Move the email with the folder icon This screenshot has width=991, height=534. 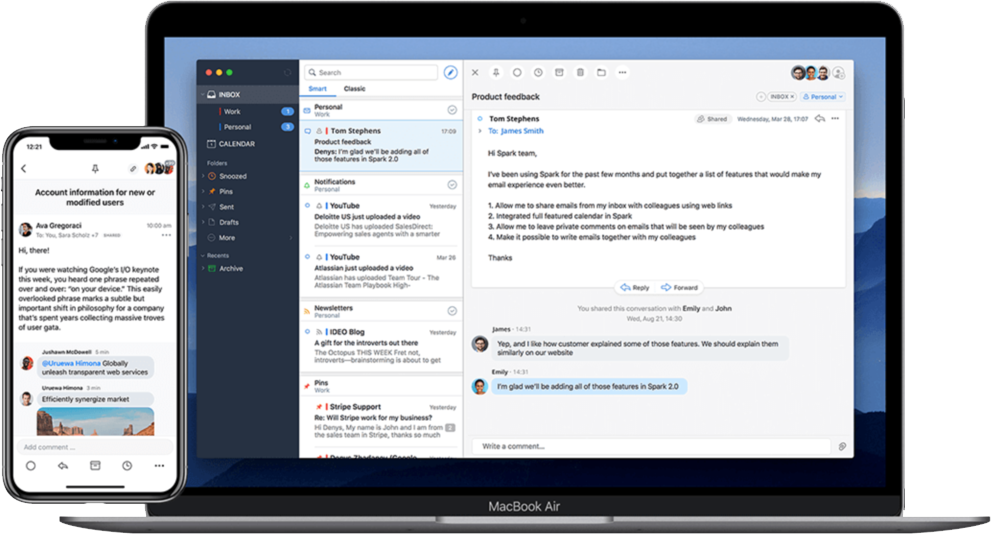[x=601, y=73]
